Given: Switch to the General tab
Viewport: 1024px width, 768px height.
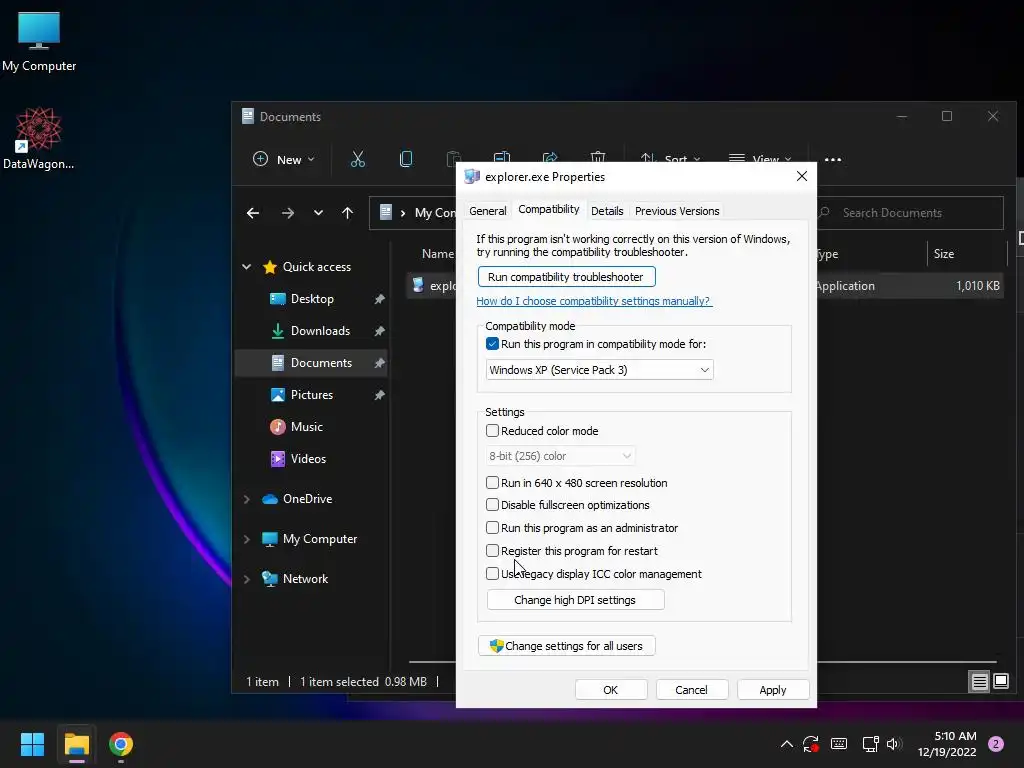Looking at the screenshot, I should click(487, 211).
